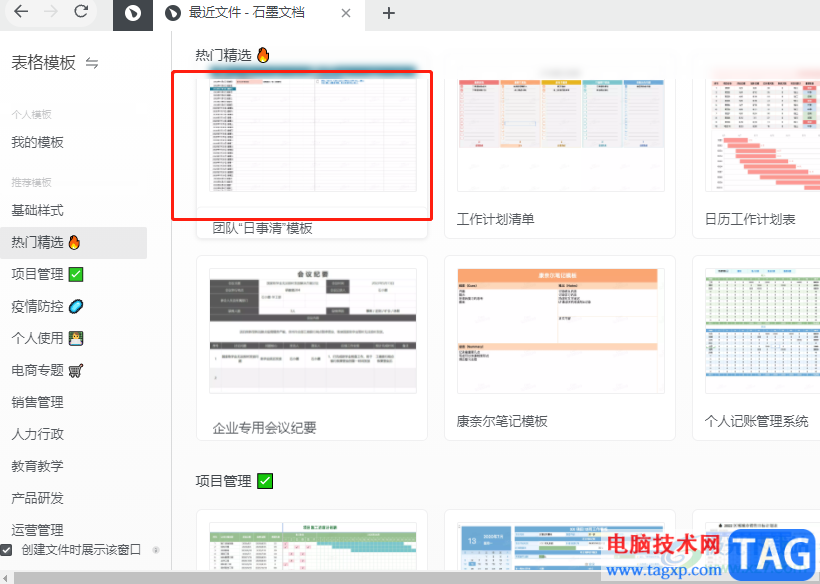Open the 团队"日事清"模板 thumbnail
820x584 pixels.
tap(313, 135)
